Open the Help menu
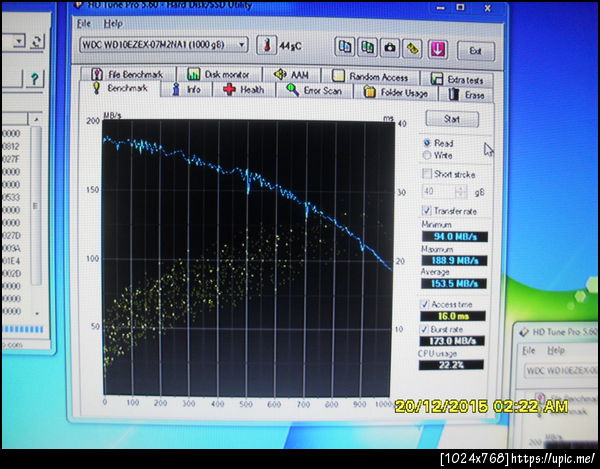 pos(113,24)
